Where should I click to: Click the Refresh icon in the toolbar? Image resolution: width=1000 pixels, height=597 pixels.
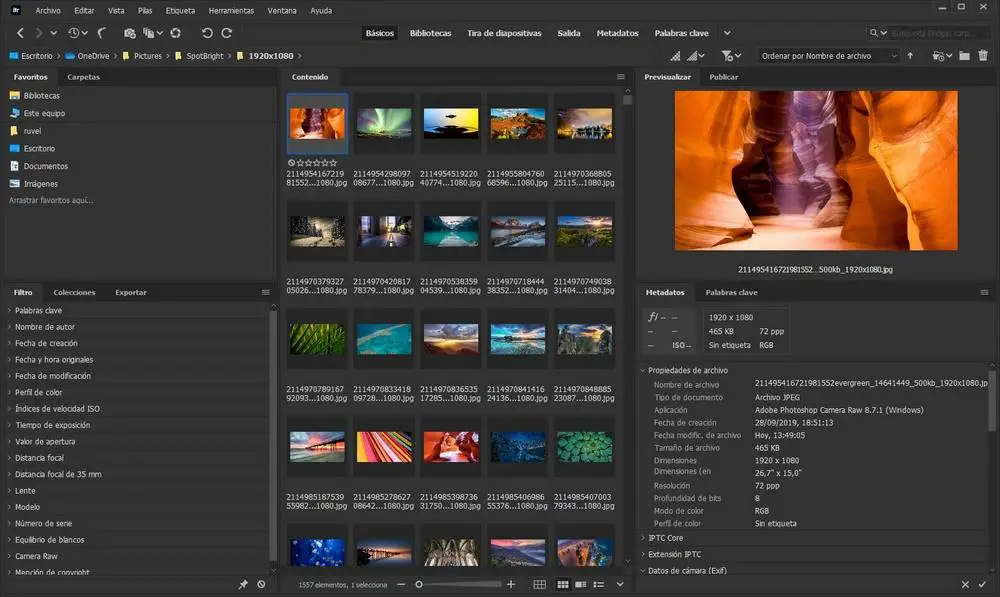tap(176, 32)
